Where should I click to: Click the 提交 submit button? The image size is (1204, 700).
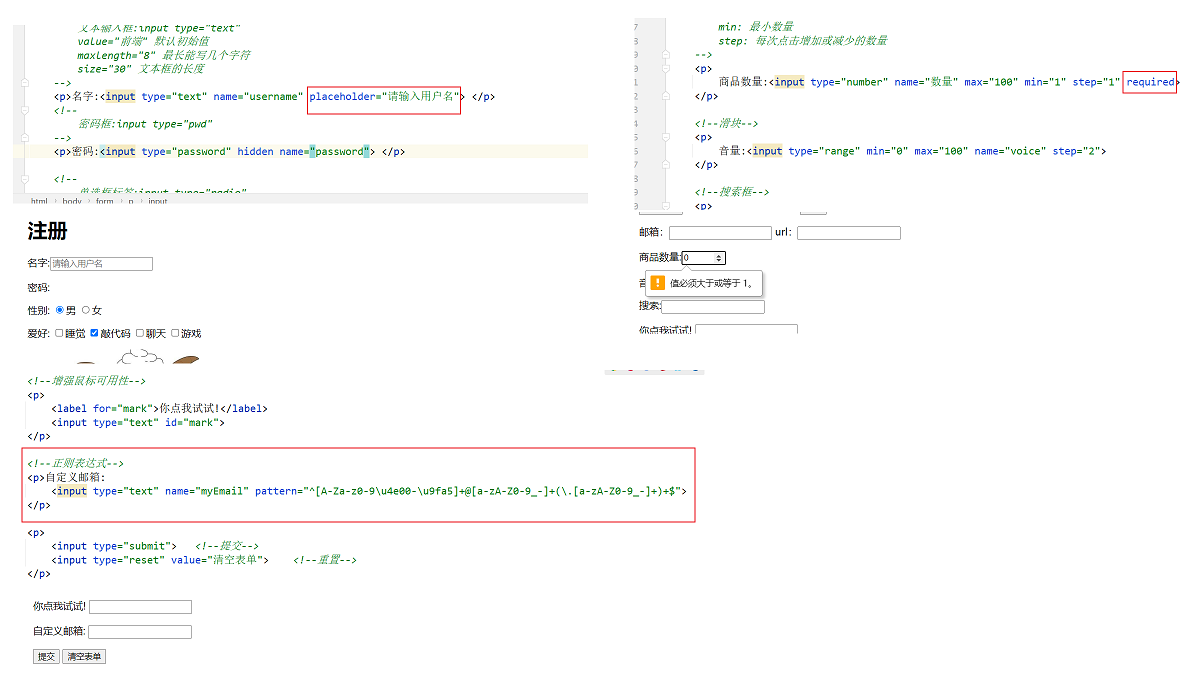46,657
